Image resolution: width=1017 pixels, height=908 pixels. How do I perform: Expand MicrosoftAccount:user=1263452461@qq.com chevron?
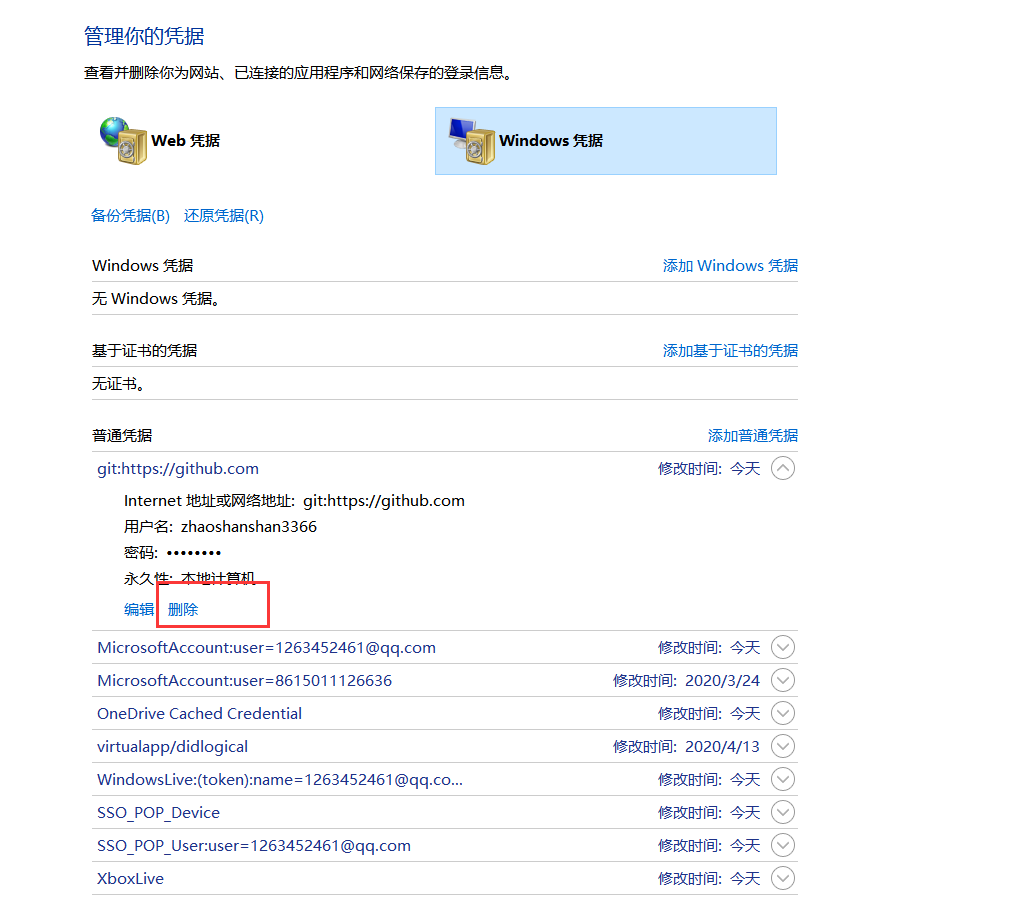(783, 647)
